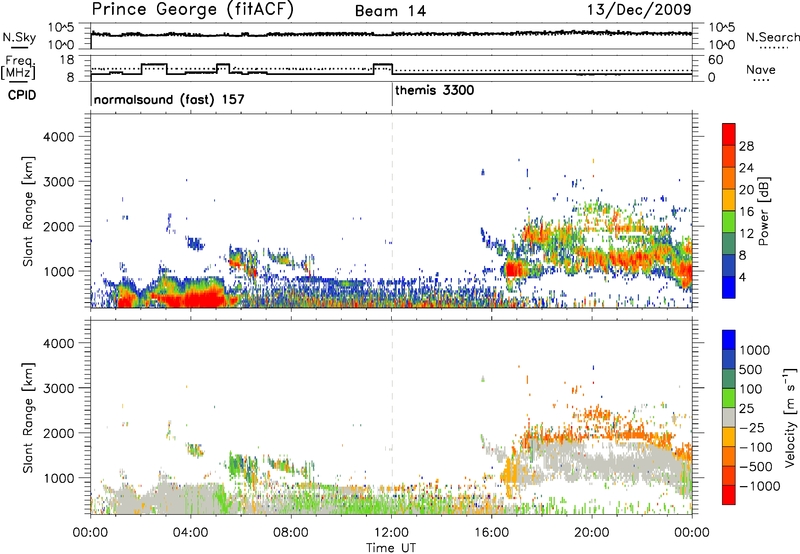The width and height of the screenshot is (800, 554).
Task: Click the date '13/Dec/2009'
Action: click(639, 9)
